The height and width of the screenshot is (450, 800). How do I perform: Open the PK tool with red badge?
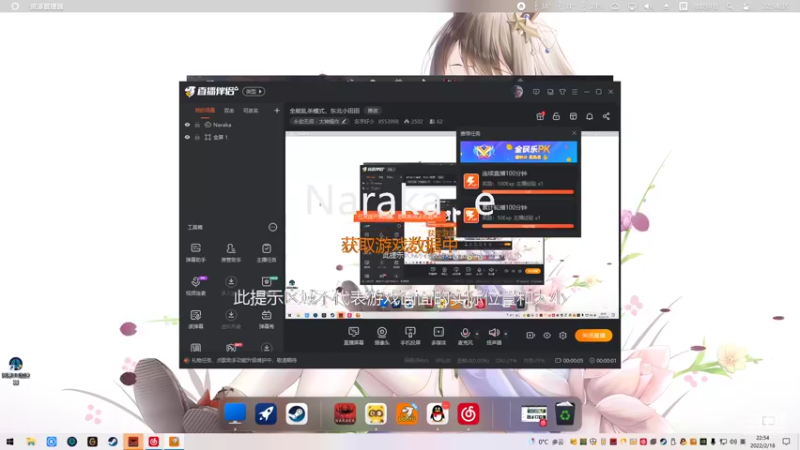coord(231,348)
